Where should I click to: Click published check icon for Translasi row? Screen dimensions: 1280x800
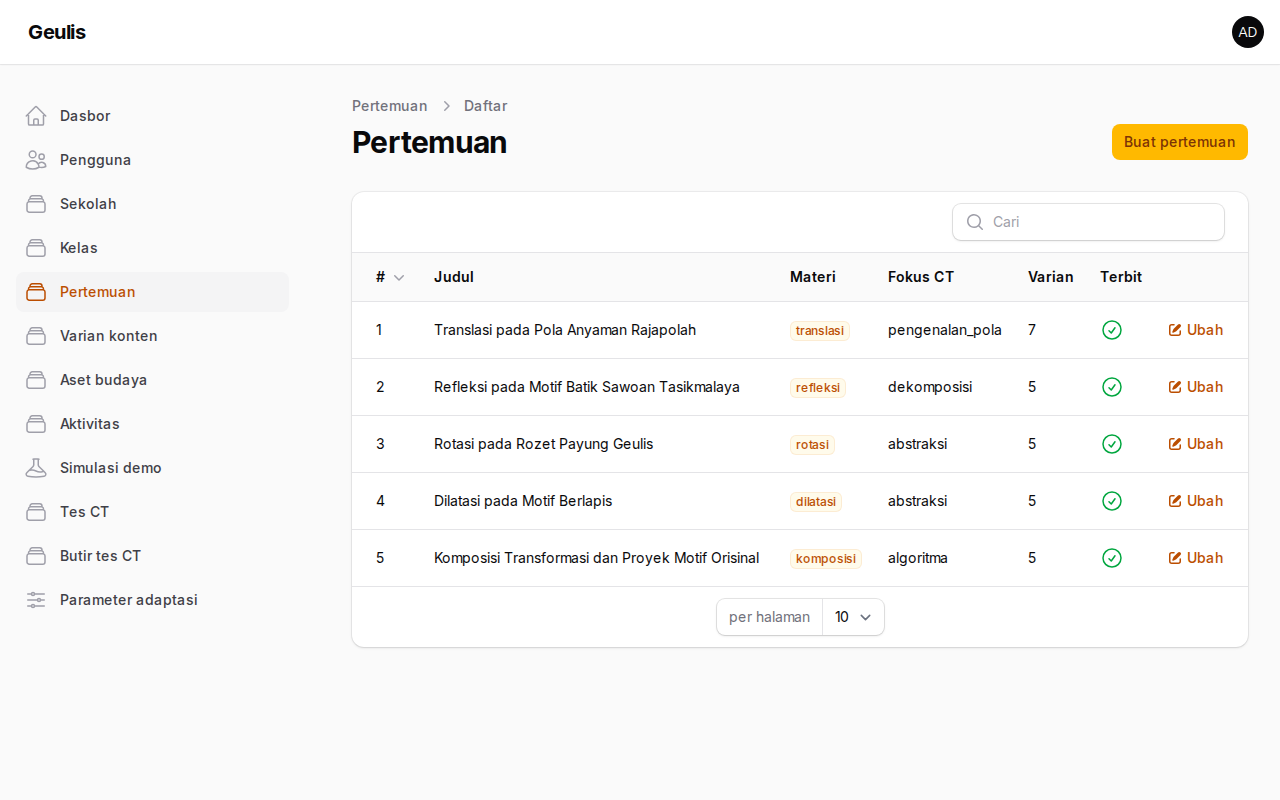pos(1112,330)
